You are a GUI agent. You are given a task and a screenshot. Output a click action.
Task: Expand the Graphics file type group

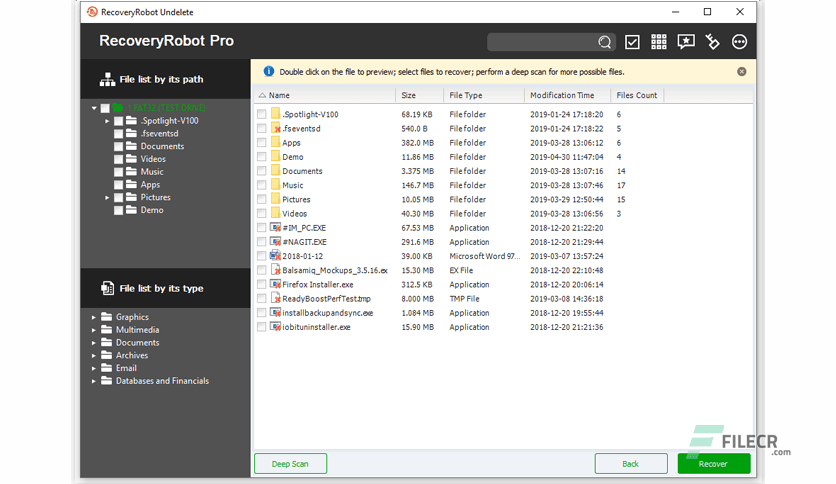(94, 317)
